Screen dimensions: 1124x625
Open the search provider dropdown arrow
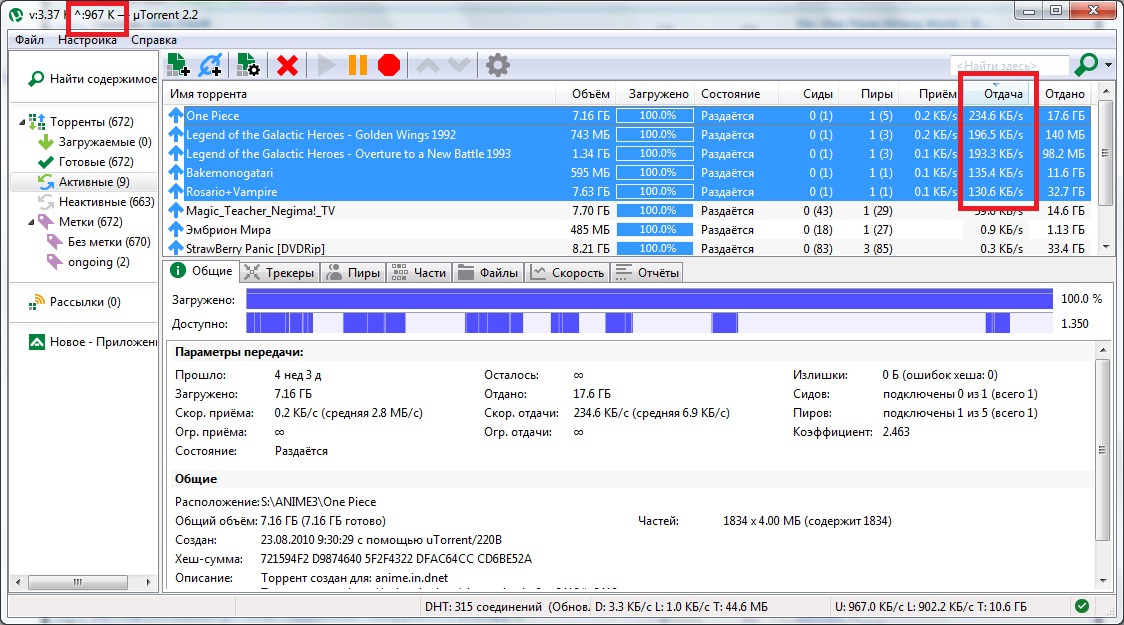[1108, 67]
